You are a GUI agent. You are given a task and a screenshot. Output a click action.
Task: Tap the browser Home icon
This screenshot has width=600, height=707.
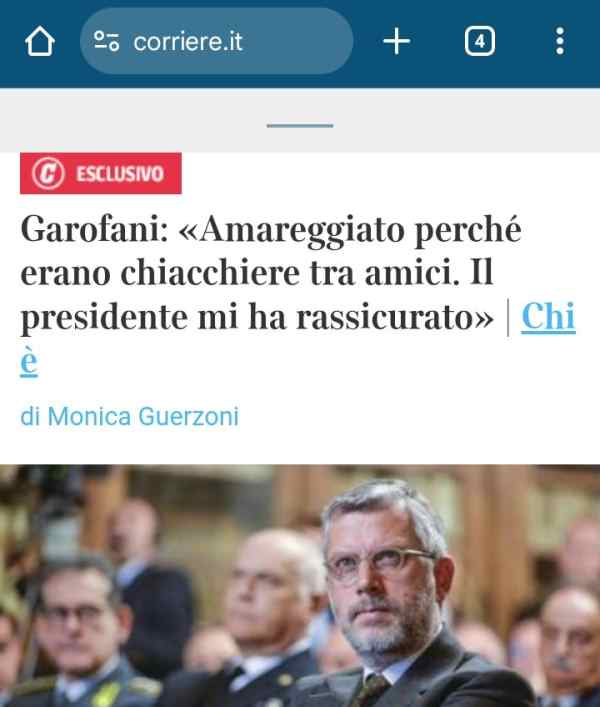click(x=40, y=41)
